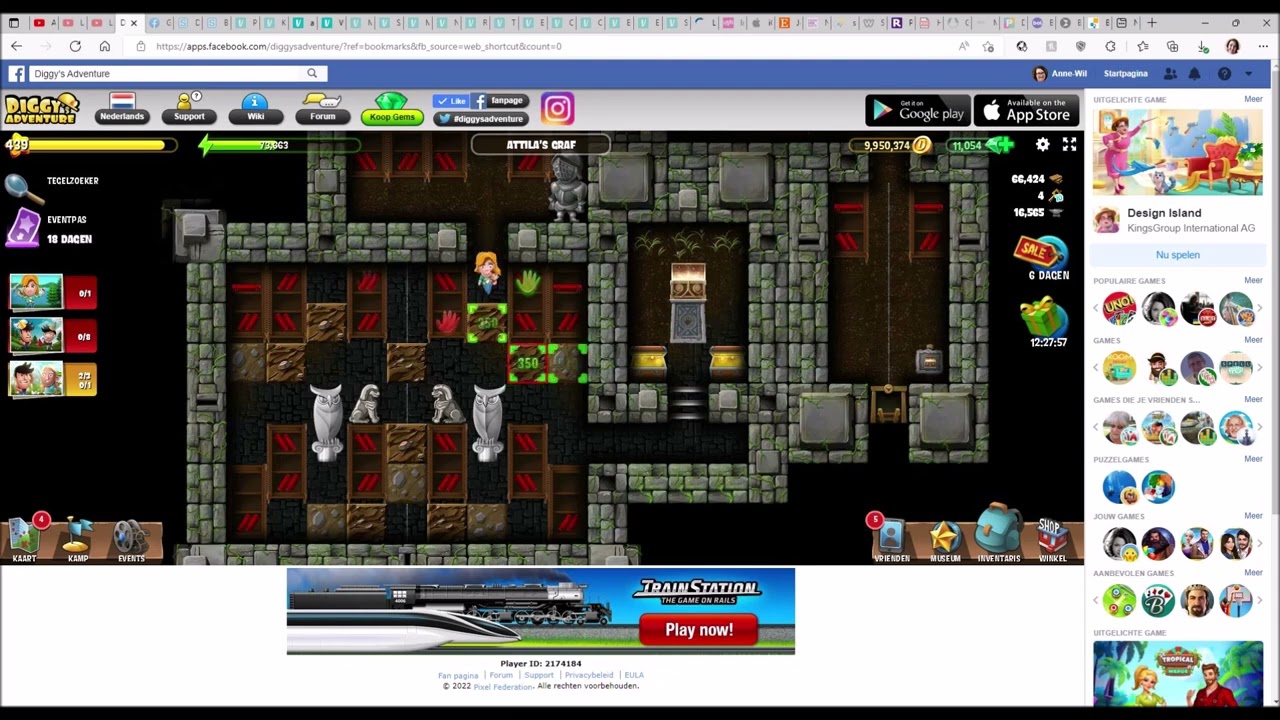Open the Privacybeleid footer link
The height and width of the screenshot is (720, 1280).
(589, 675)
